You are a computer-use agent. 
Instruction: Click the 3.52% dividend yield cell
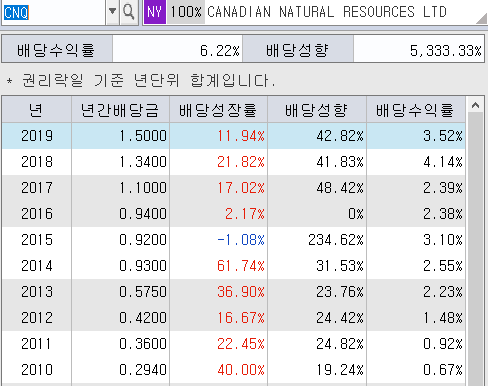tap(416, 136)
